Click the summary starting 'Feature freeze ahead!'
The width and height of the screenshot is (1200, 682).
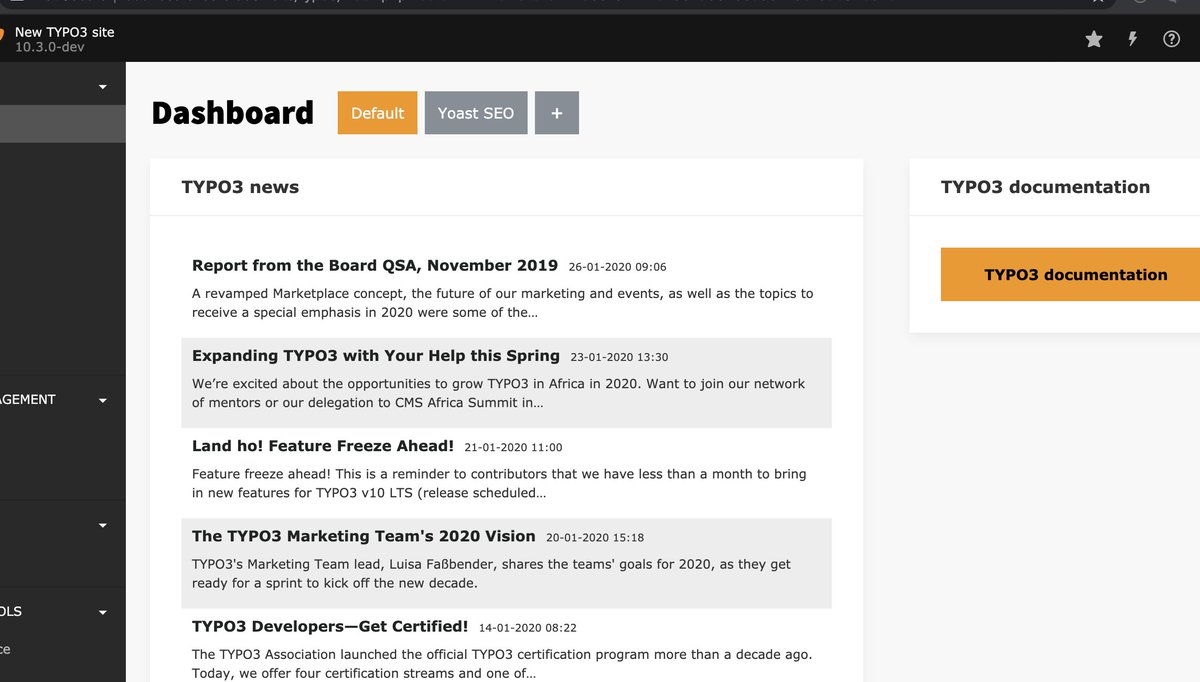pos(499,483)
